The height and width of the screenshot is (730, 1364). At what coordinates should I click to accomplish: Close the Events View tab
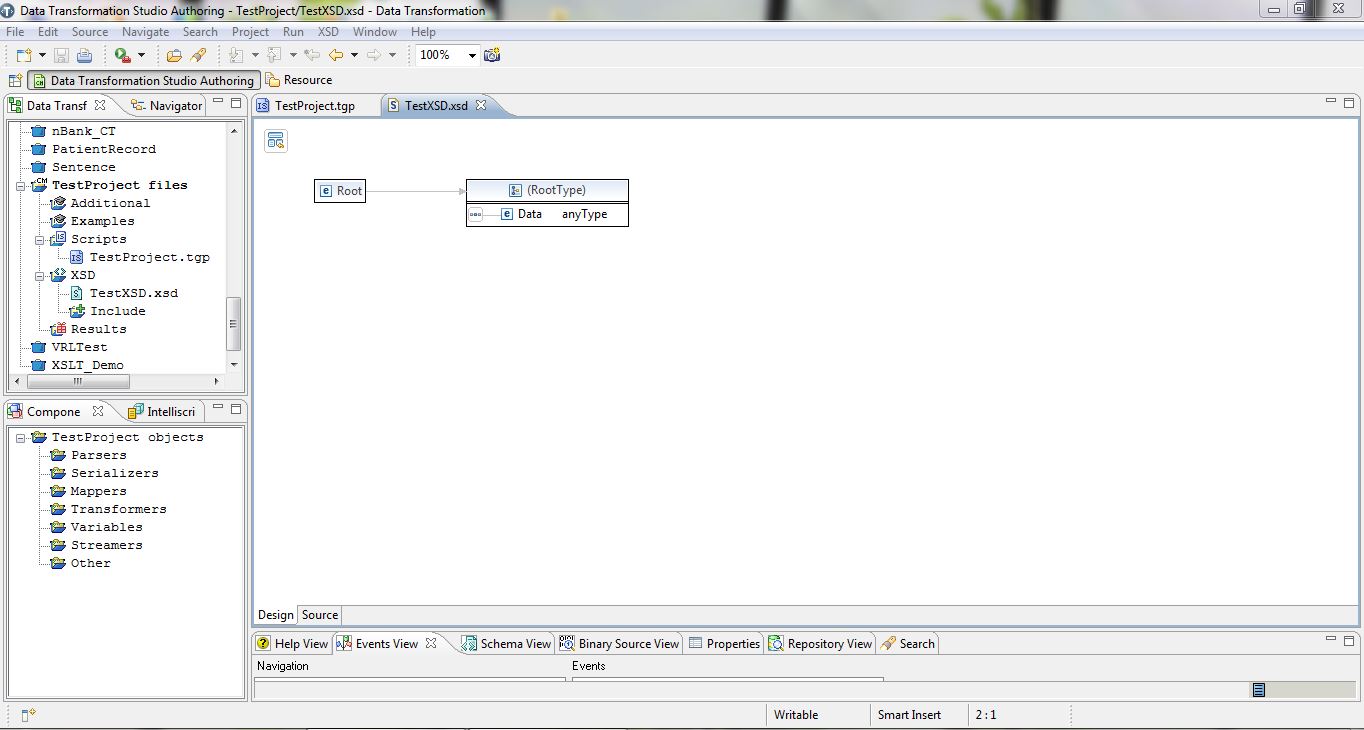click(431, 643)
